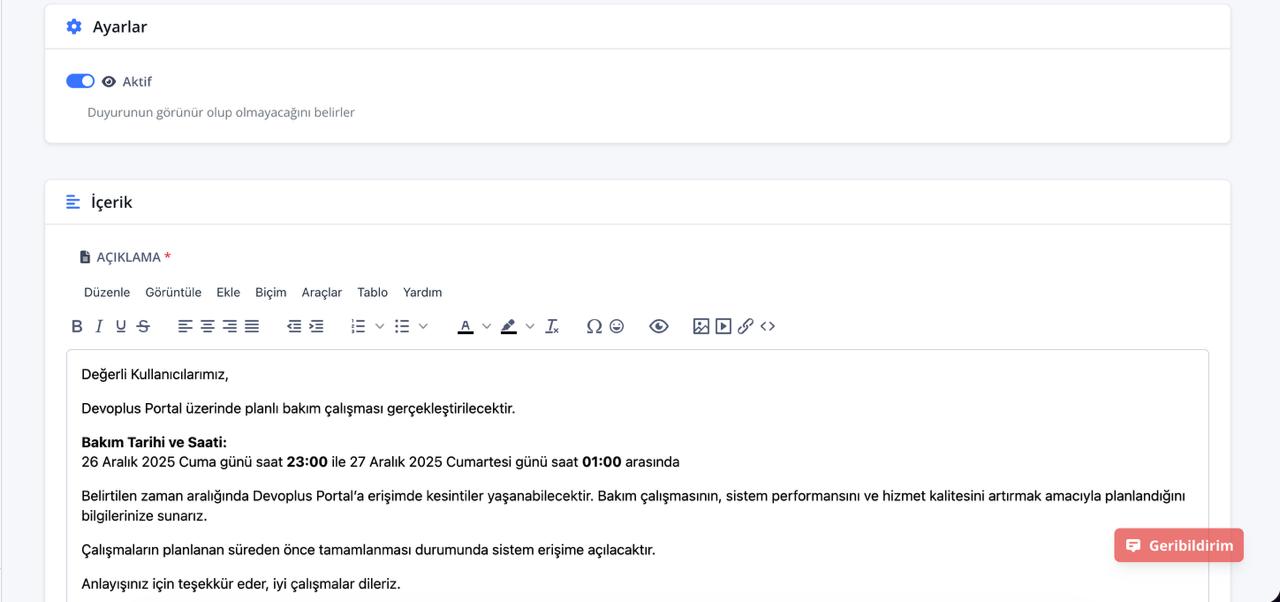Click the bold '01:00' time text
This screenshot has width=1280, height=602.
(x=602, y=462)
